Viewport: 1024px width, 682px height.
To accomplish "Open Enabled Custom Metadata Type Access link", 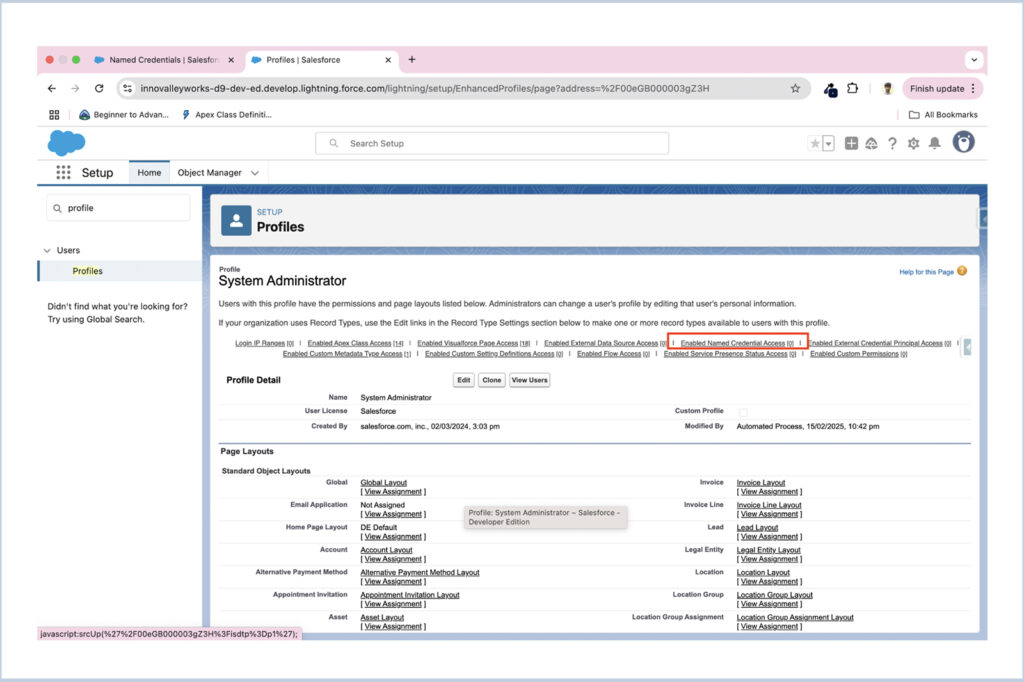I will [x=347, y=353].
